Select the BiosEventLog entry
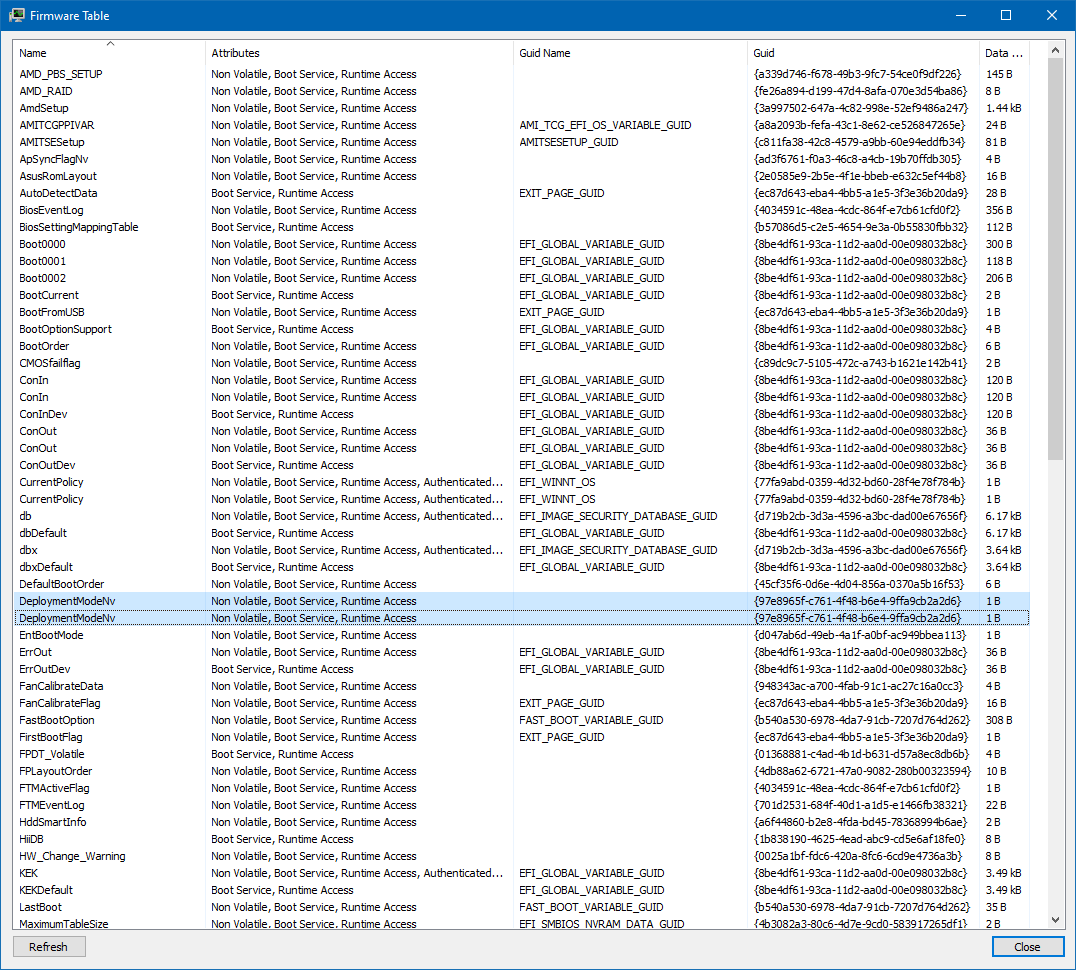Viewport: 1076px width, 970px height. pyautogui.click(x=522, y=210)
